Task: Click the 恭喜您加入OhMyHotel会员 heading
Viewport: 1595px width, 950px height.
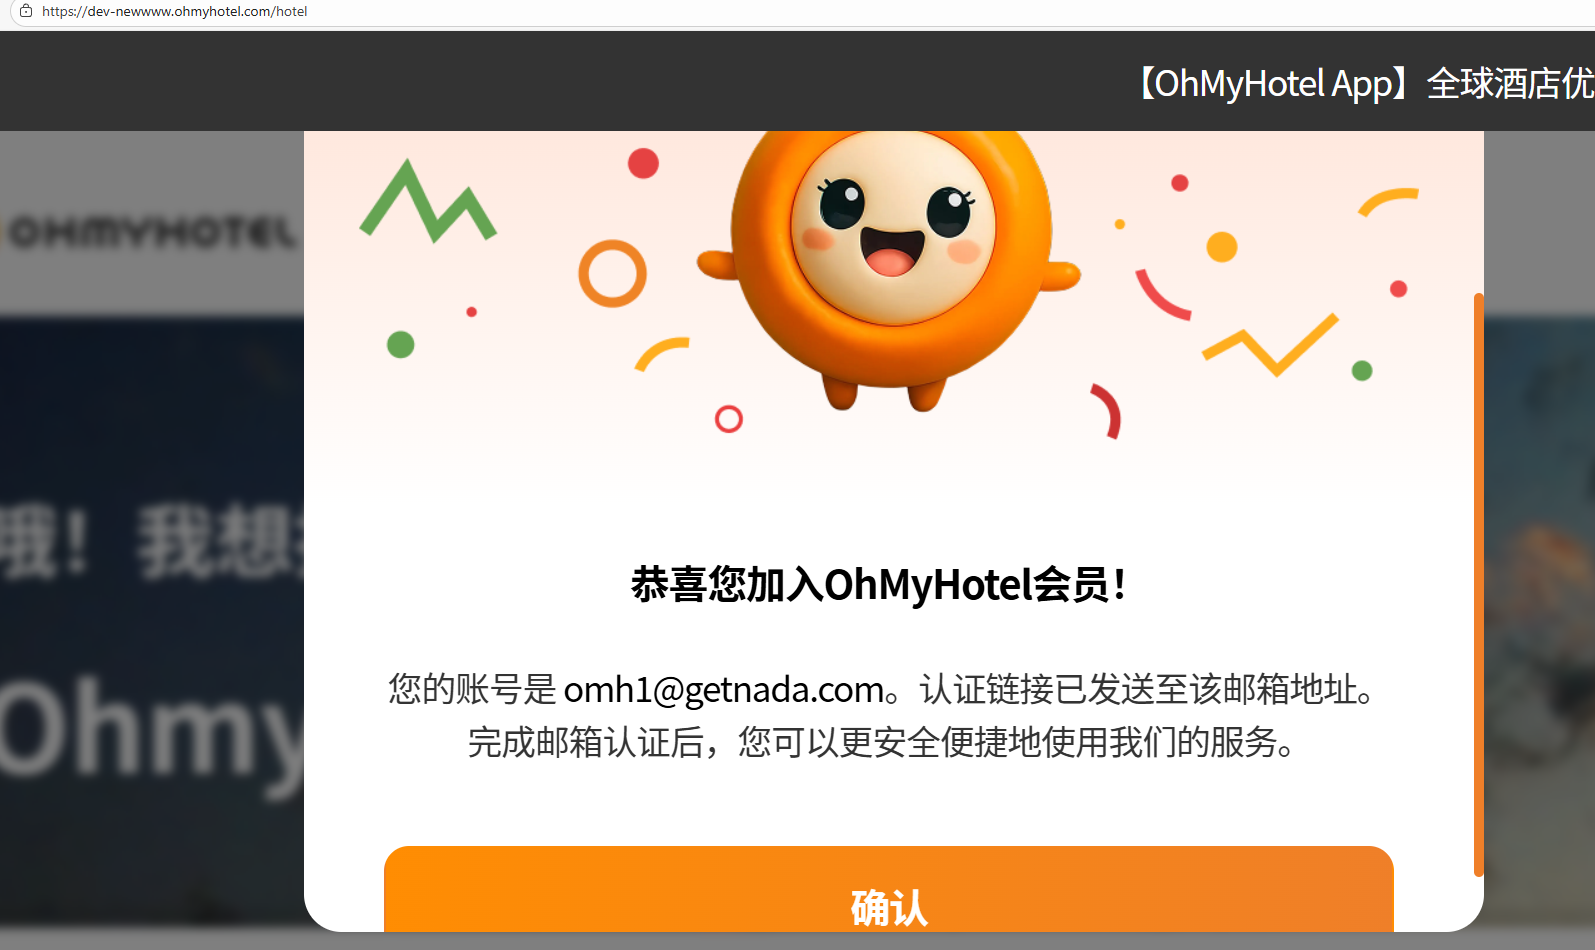Action: 880,585
